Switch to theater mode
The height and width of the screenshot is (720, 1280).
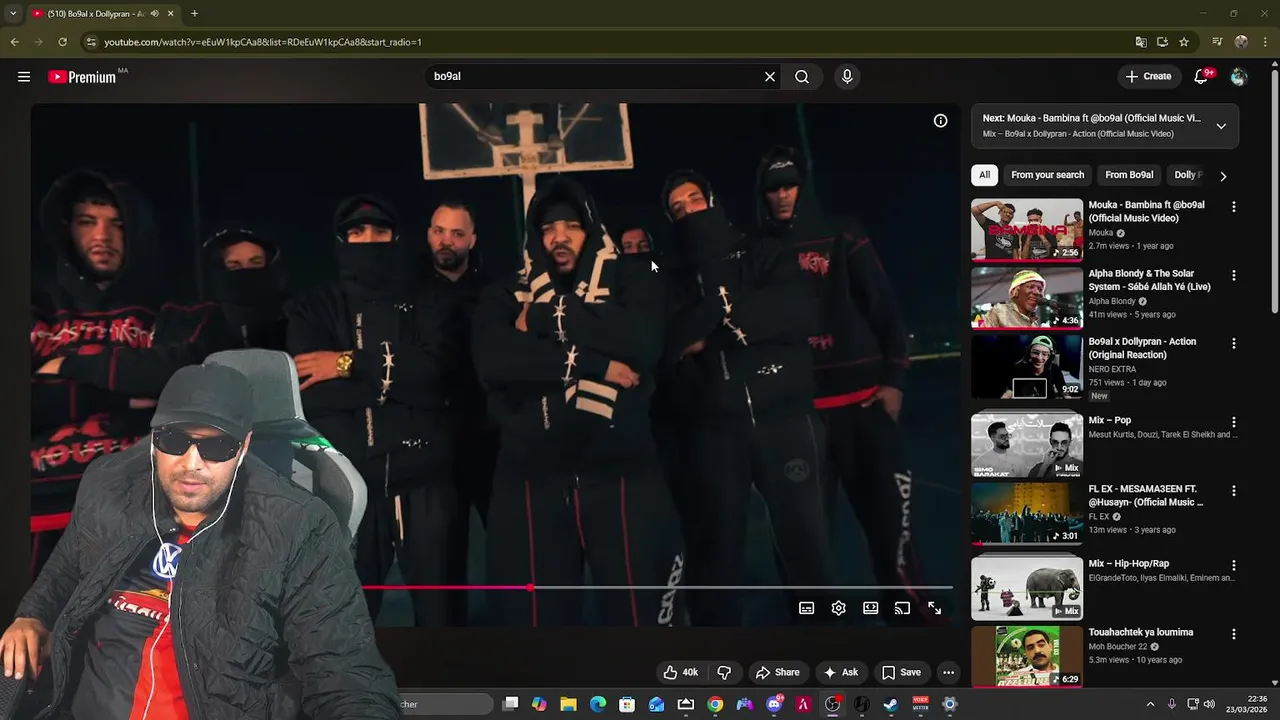coord(871,608)
